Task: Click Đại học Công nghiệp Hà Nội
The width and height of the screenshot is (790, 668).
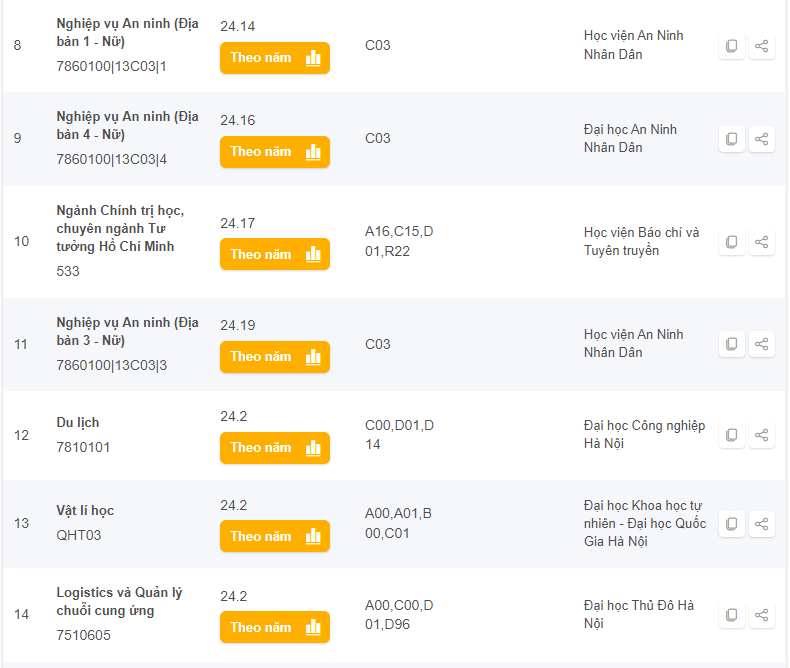Action: [x=643, y=435]
